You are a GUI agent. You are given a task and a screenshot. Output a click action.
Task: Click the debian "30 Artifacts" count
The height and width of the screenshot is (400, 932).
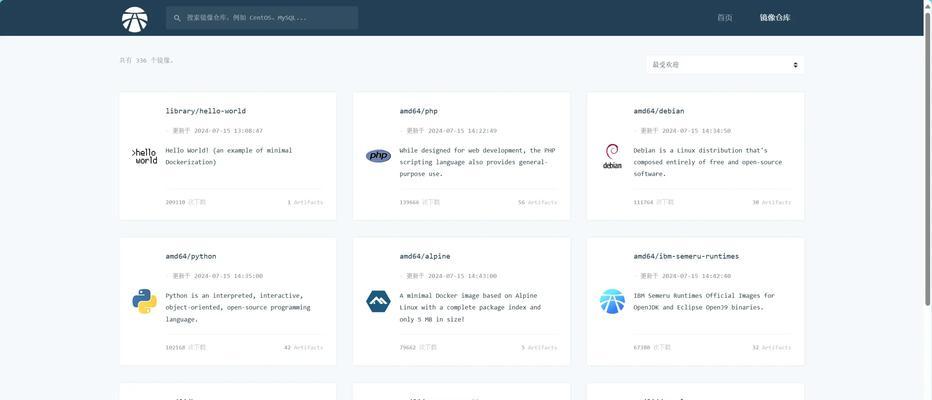click(x=772, y=203)
